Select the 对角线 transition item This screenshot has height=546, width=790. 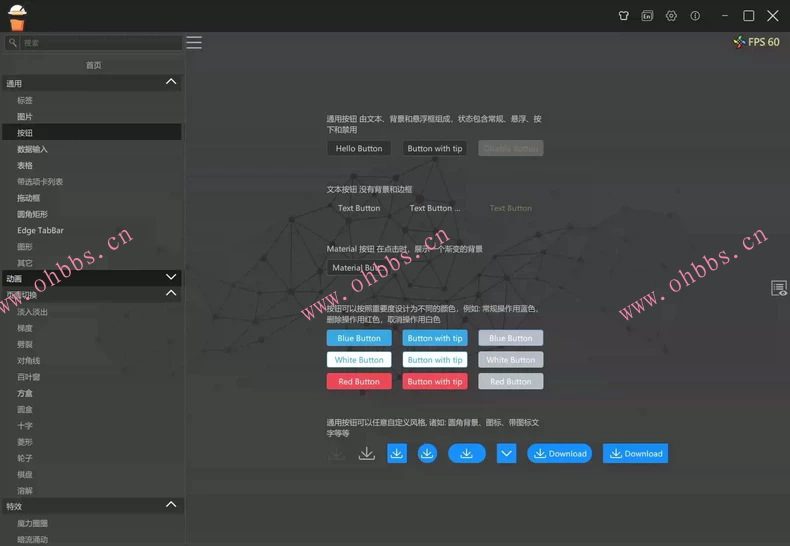point(92,361)
